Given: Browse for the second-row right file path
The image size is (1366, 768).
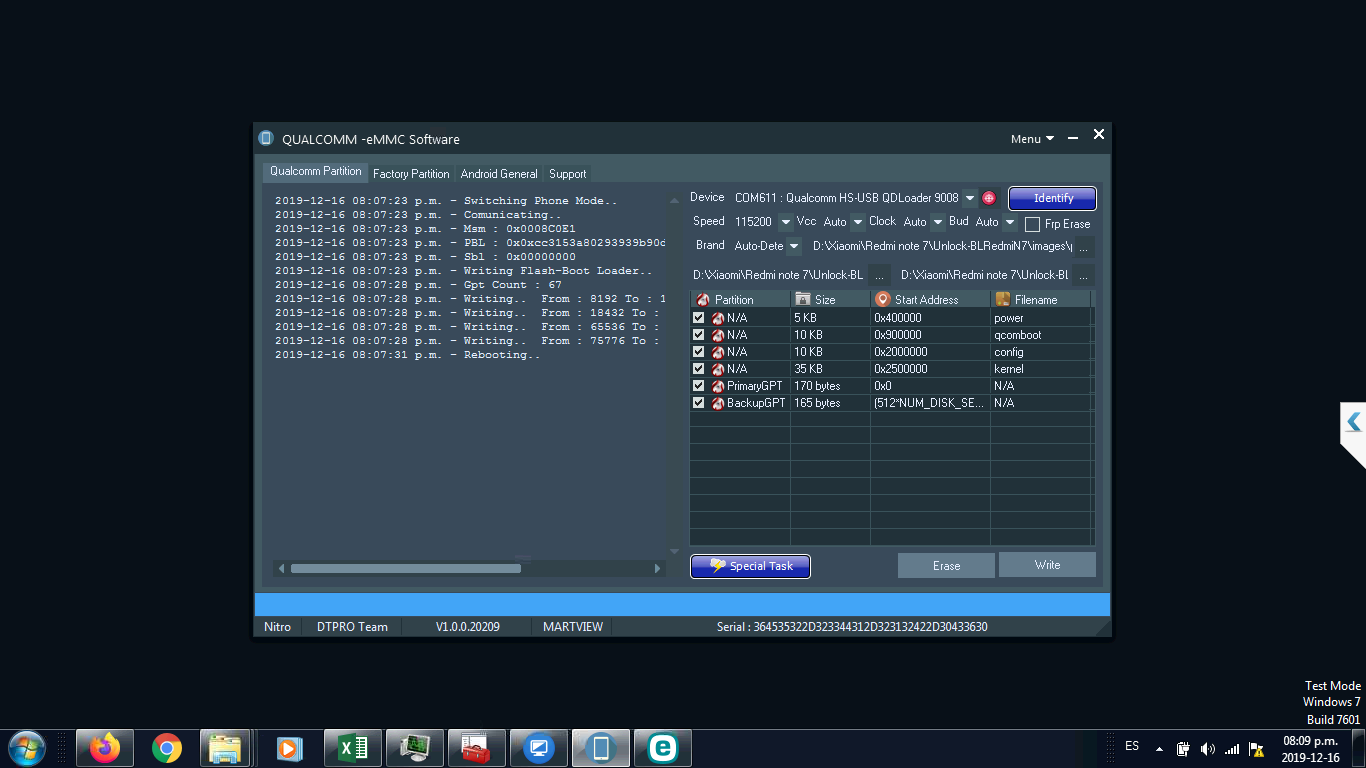Looking at the screenshot, I should (1085, 275).
